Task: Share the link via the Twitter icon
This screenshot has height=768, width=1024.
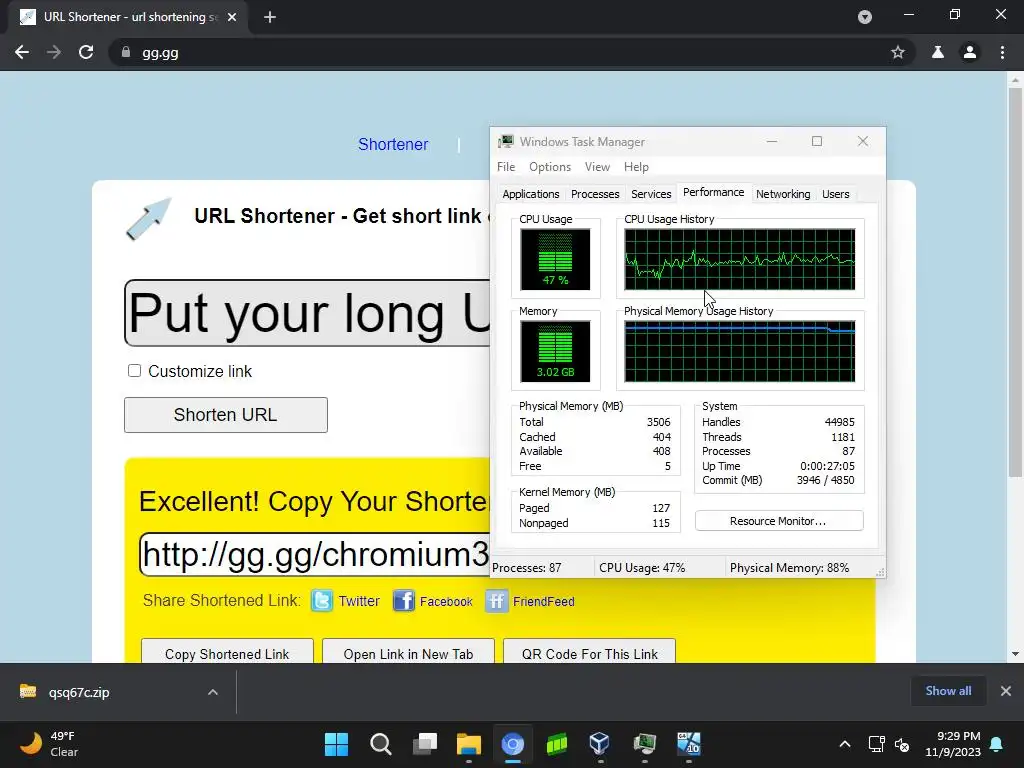Action: pos(322,601)
